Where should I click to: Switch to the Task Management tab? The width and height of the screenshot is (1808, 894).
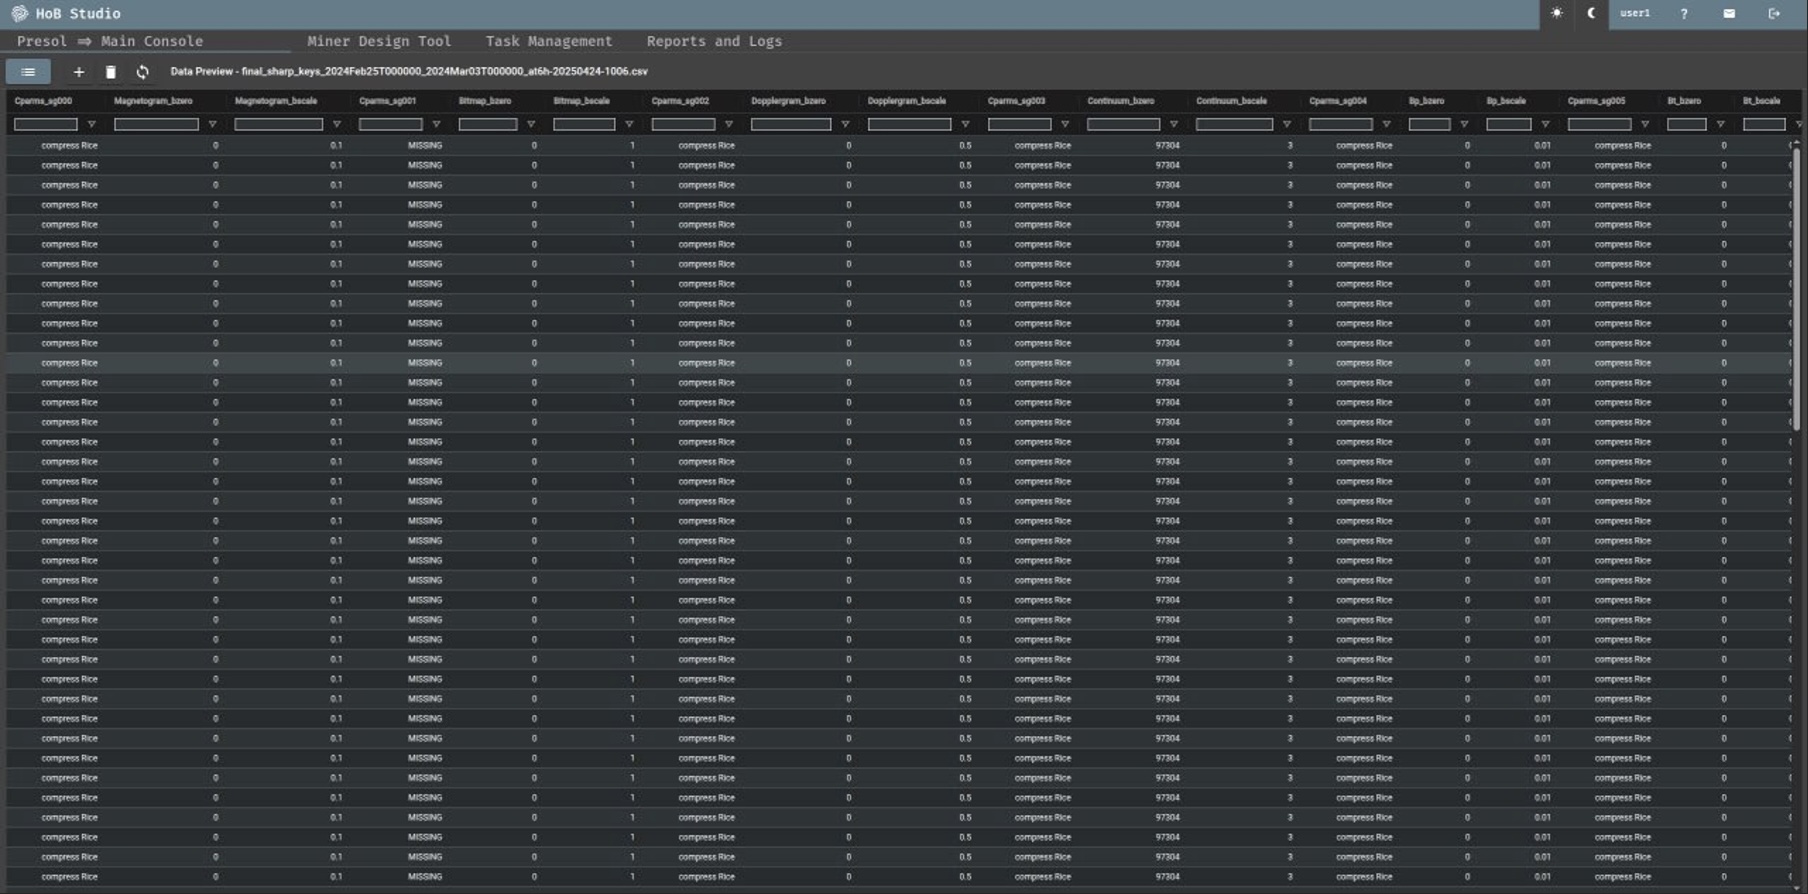[x=549, y=41]
